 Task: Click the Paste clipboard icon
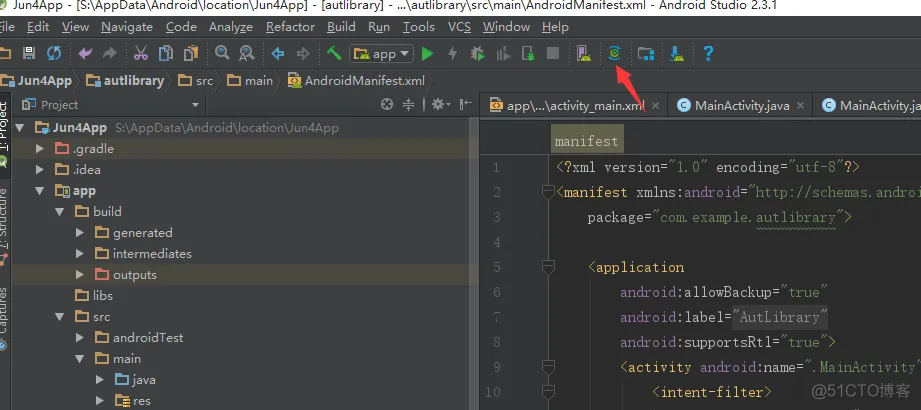coord(191,54)
